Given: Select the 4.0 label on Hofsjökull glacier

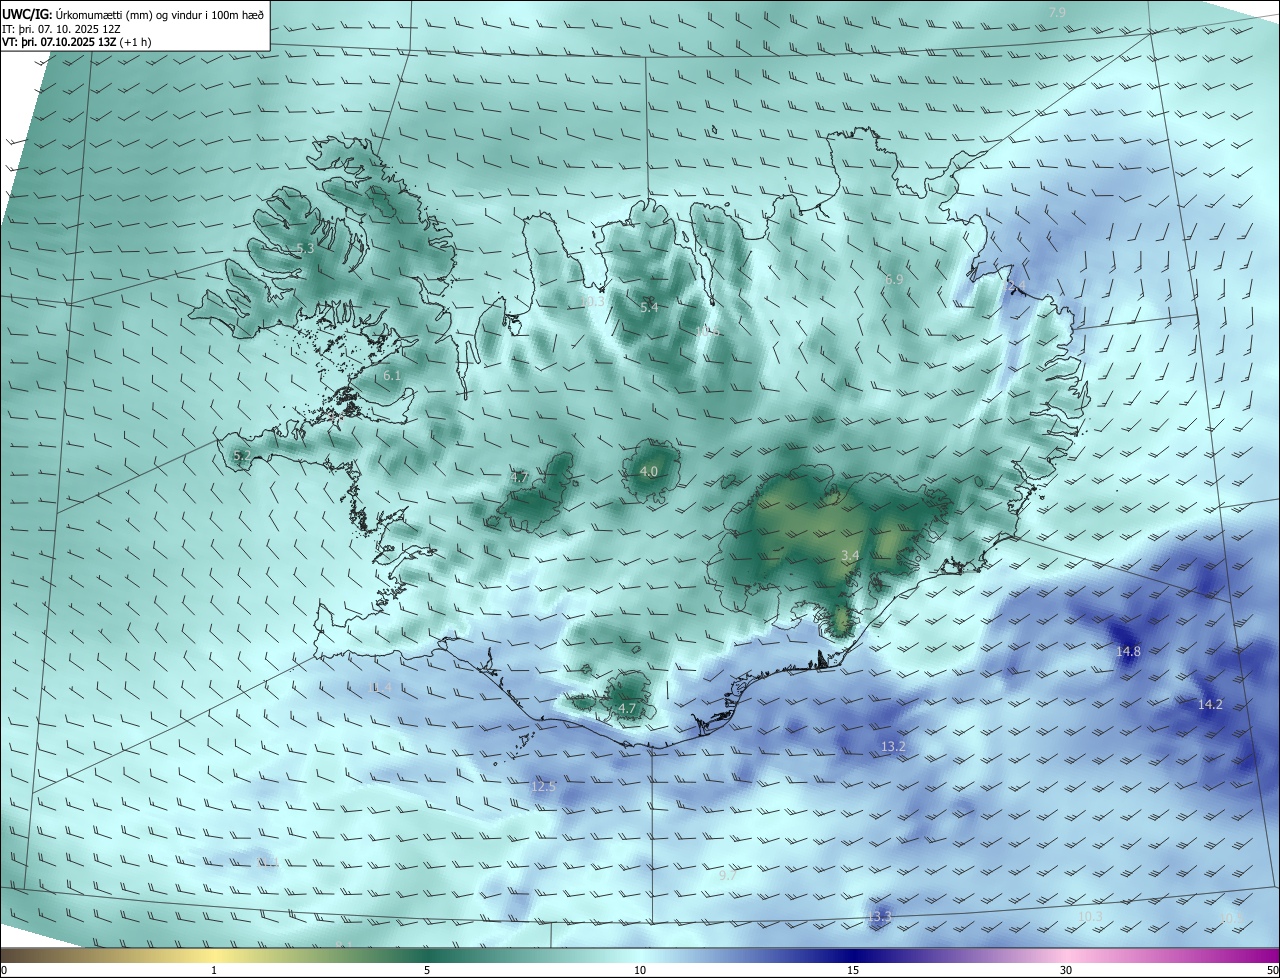Looking at the screenshot, I should (648, 471).
